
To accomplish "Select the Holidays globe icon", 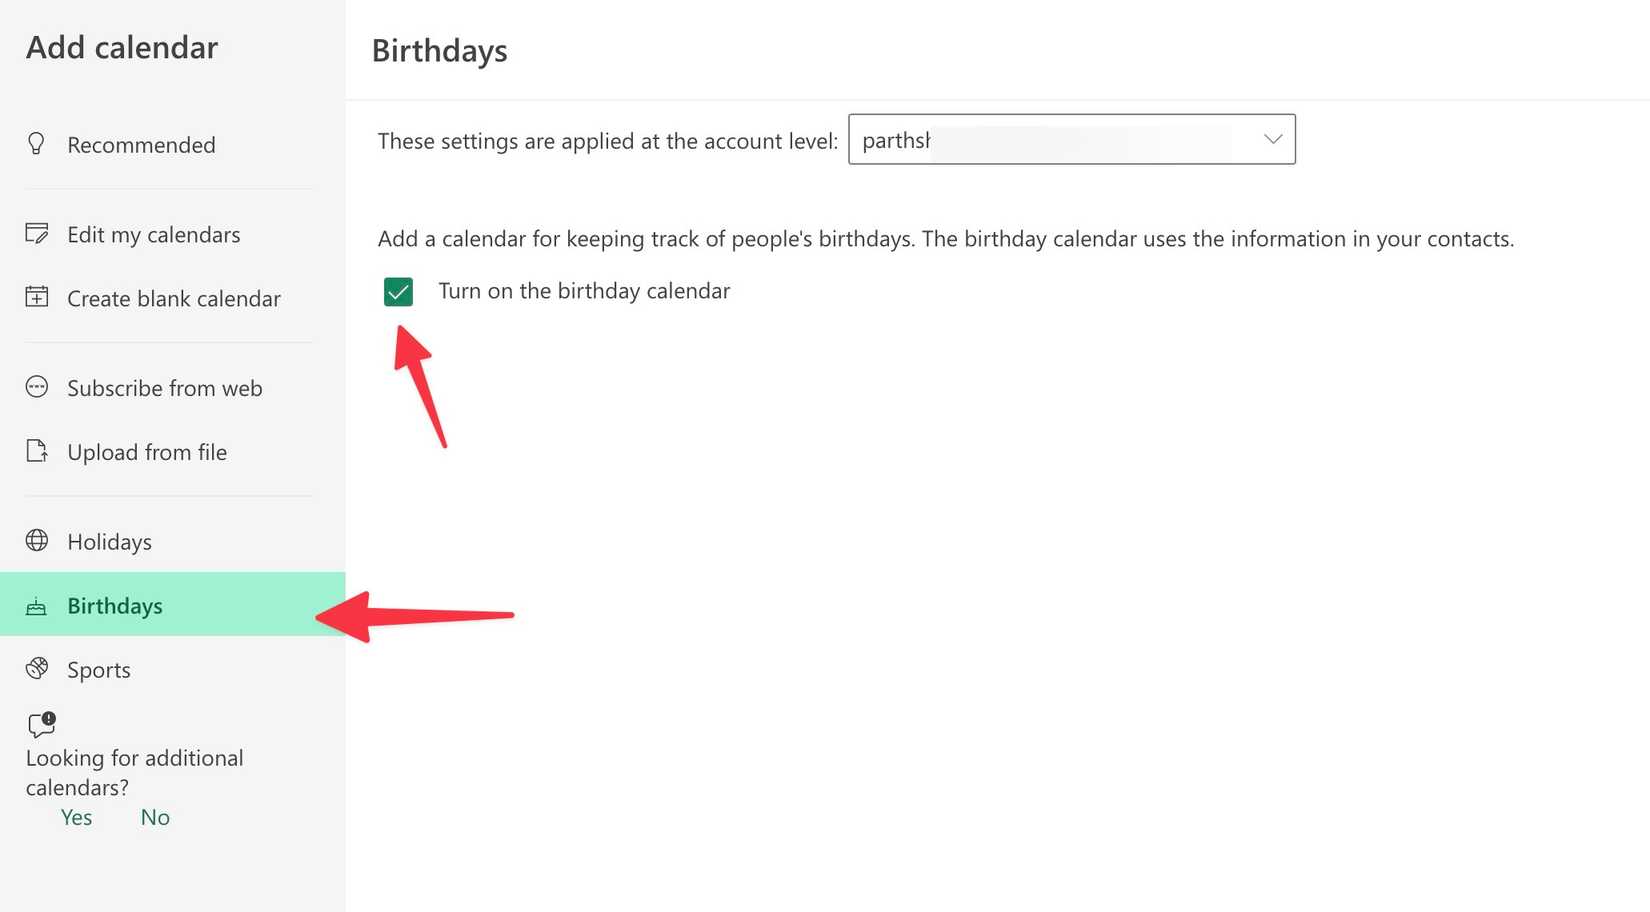I will point(36,541).
